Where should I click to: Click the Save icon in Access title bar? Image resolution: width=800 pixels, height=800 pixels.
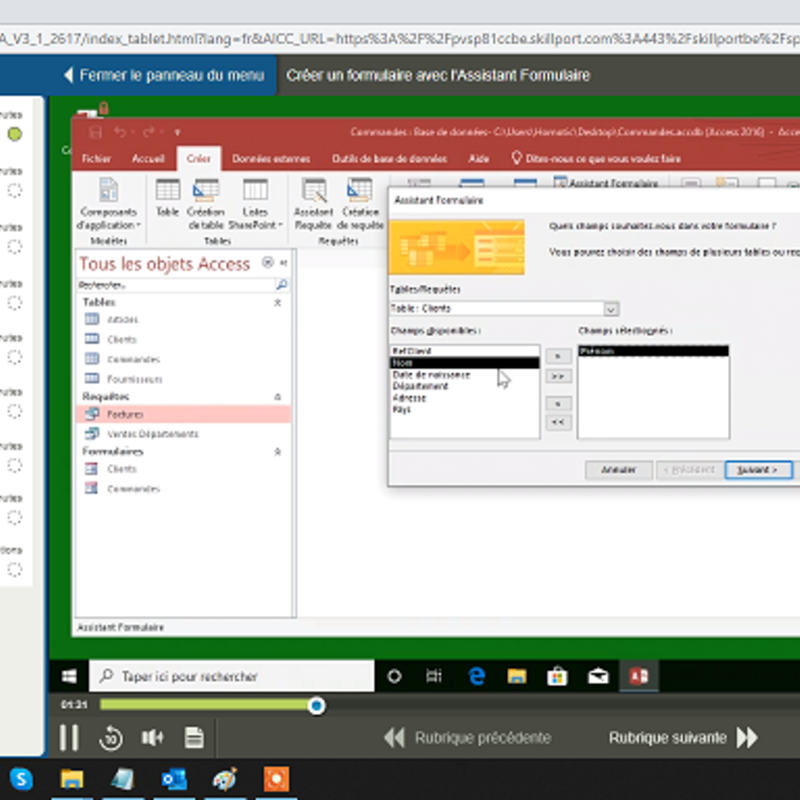point(95,133)
